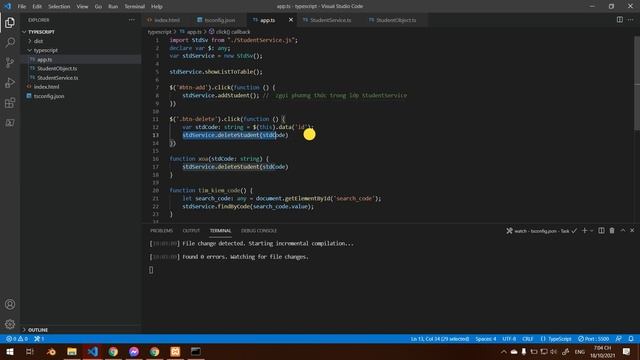Open notifications bell in status bar
This screenshot has width=640, height=360.
[631, 339]
